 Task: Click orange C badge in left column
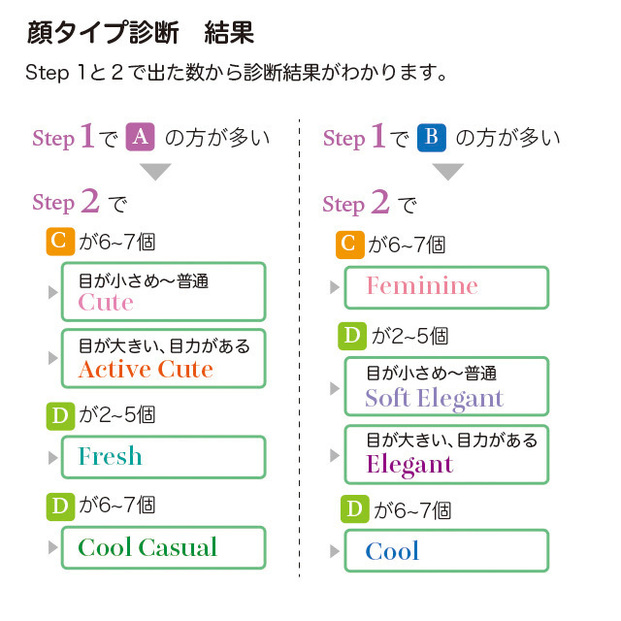click(x=60, y=241)
